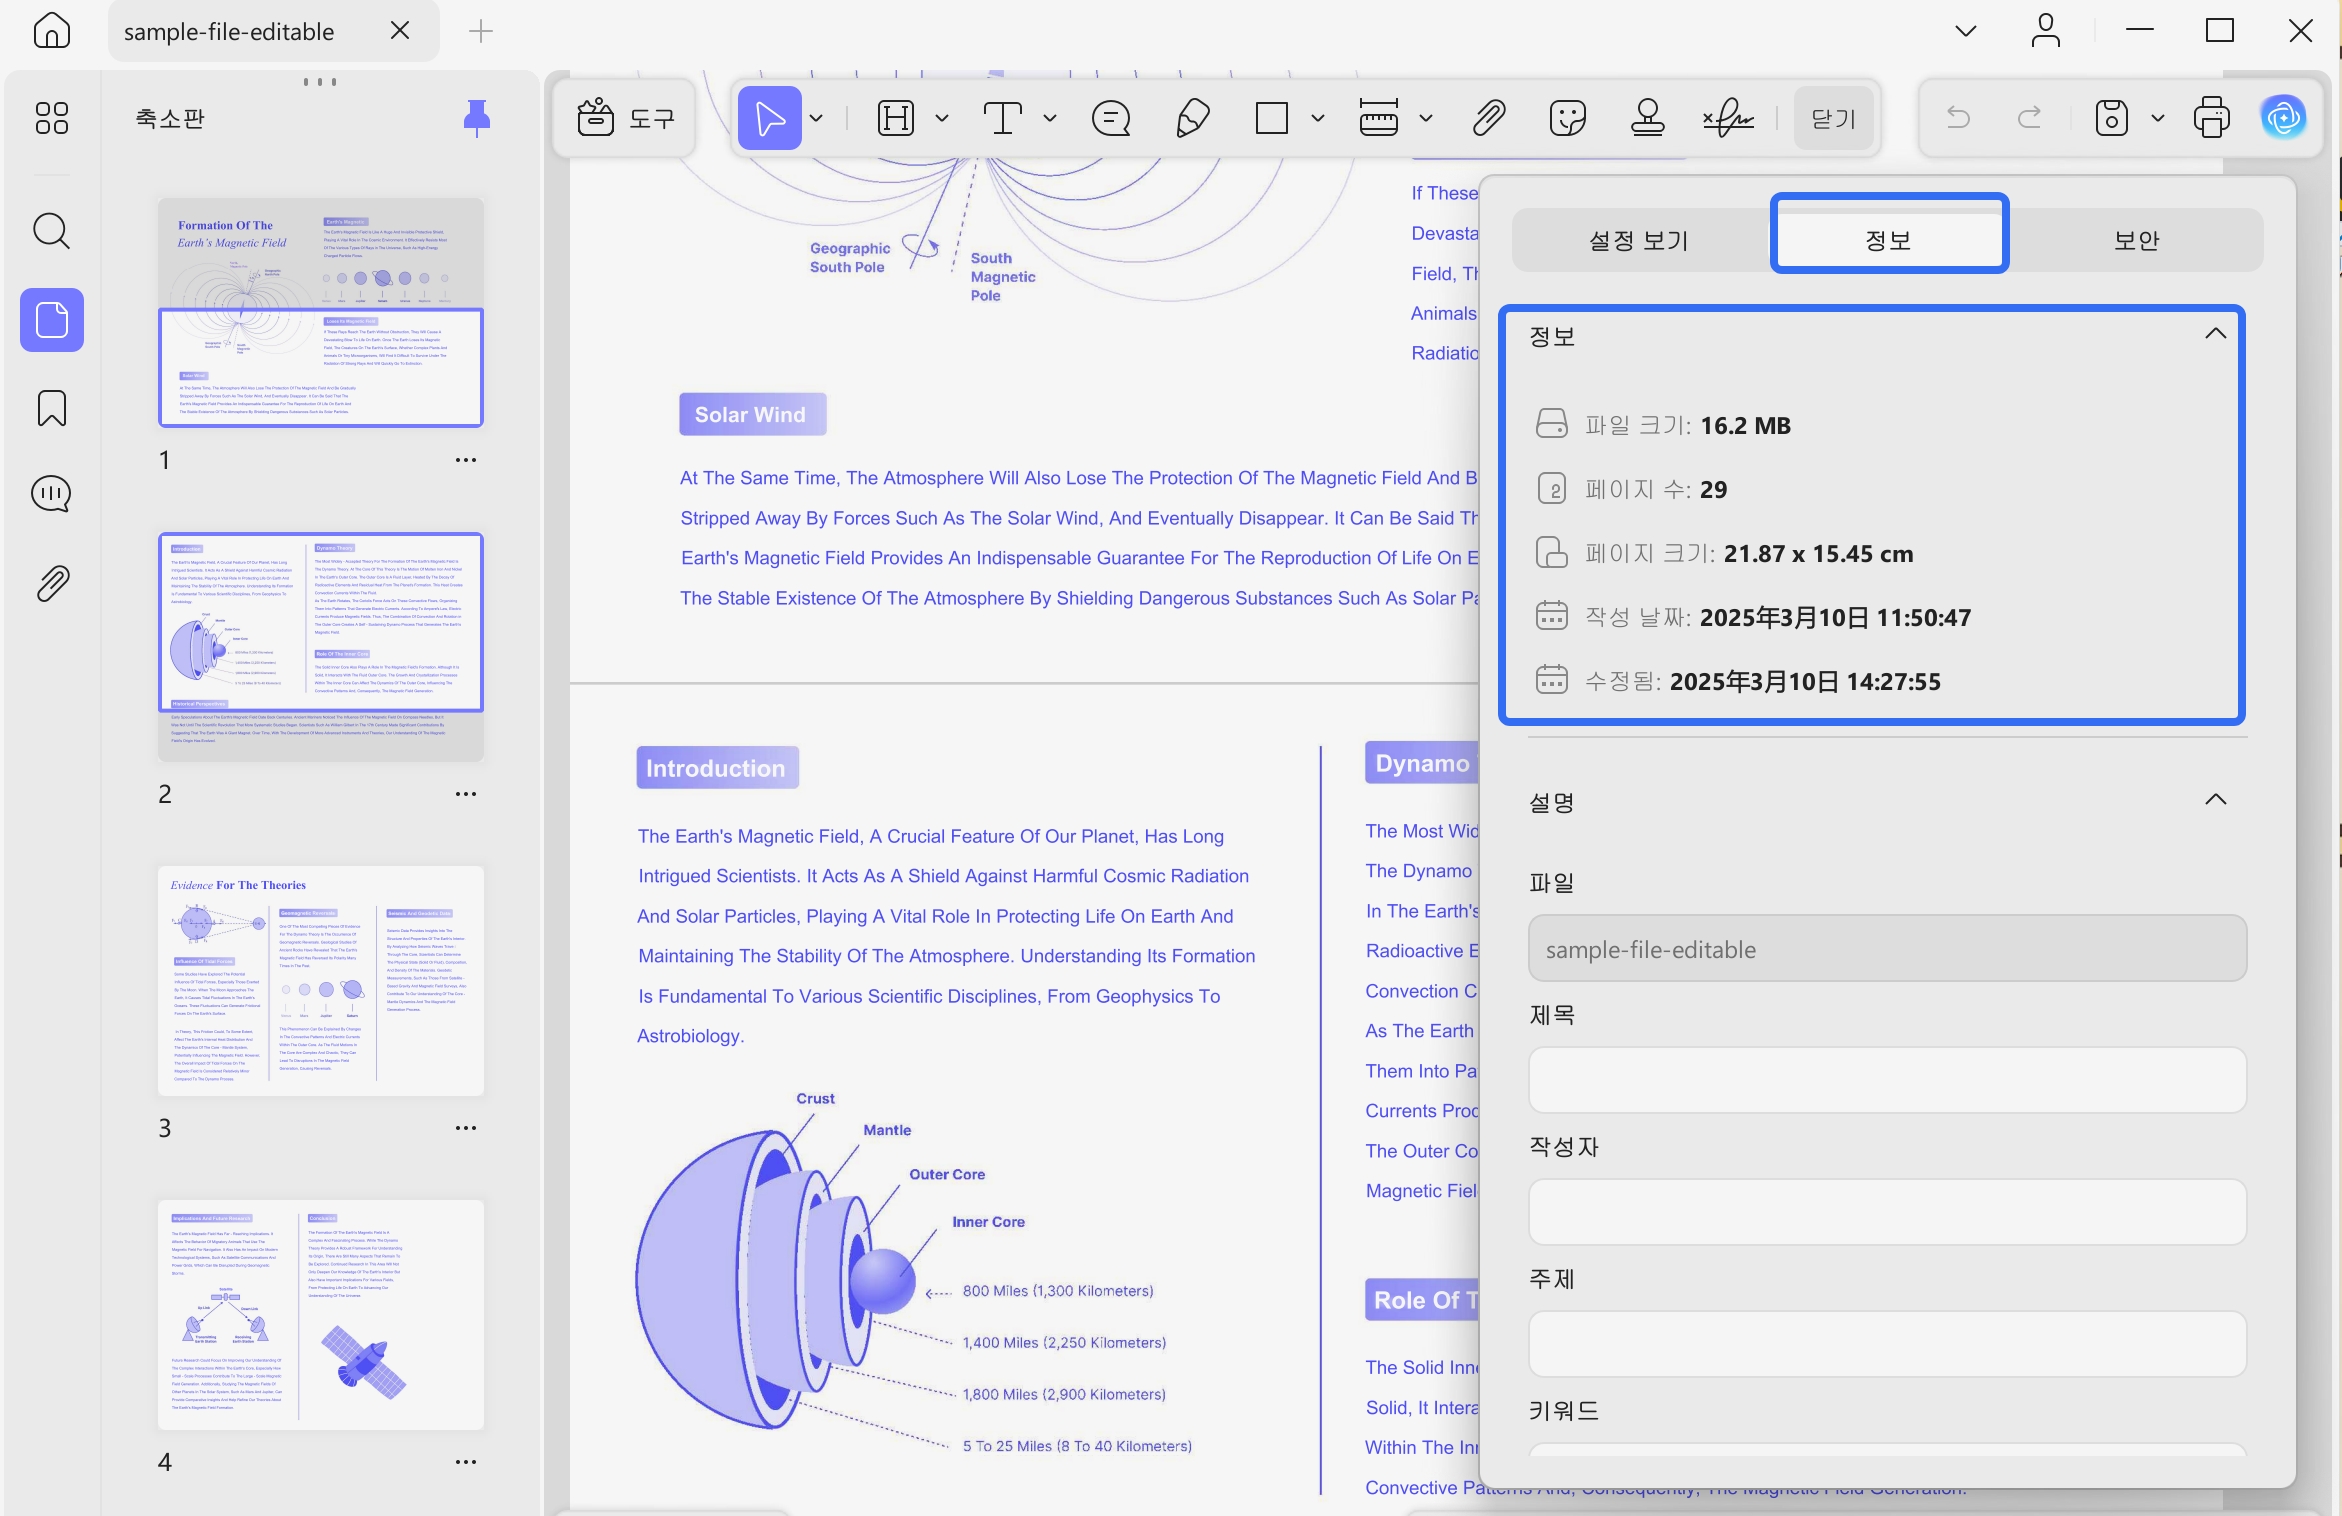
Task: Toggle the thumbnail panel pin
Action: 477,118
